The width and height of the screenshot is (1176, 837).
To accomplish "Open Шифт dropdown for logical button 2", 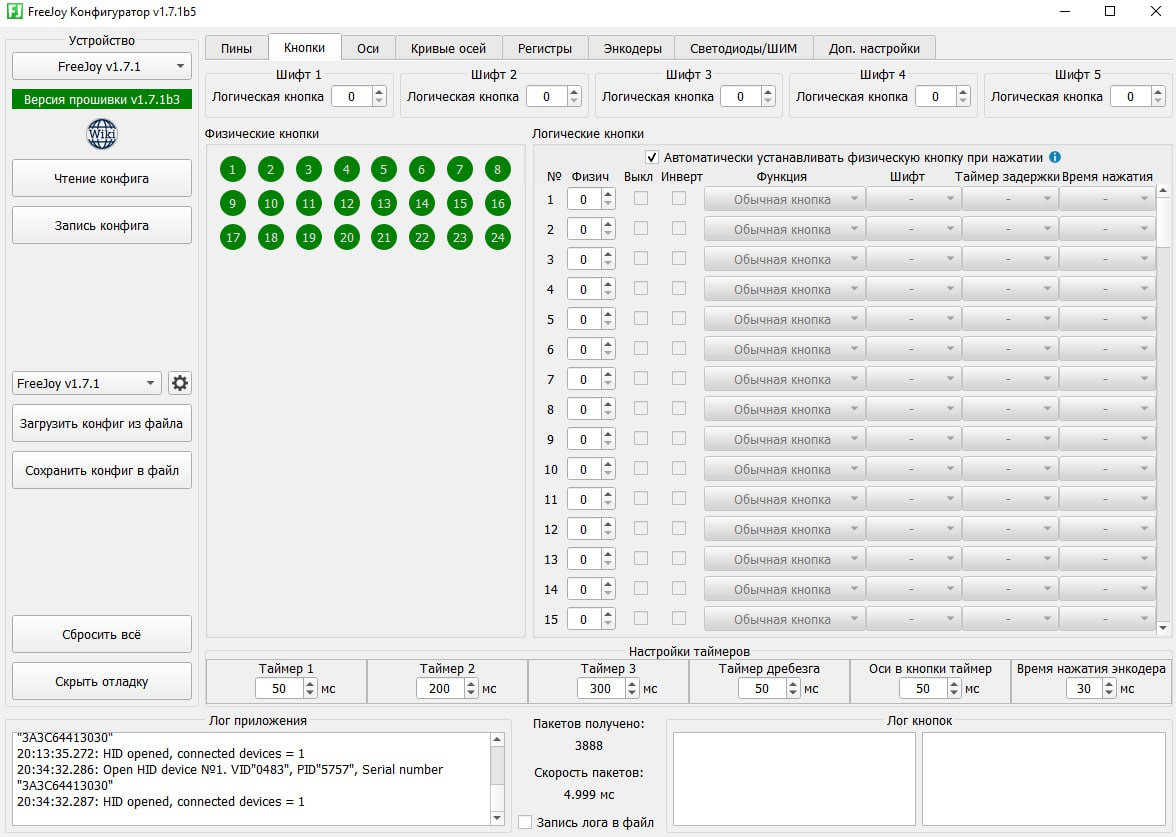I will coord(913,230).
